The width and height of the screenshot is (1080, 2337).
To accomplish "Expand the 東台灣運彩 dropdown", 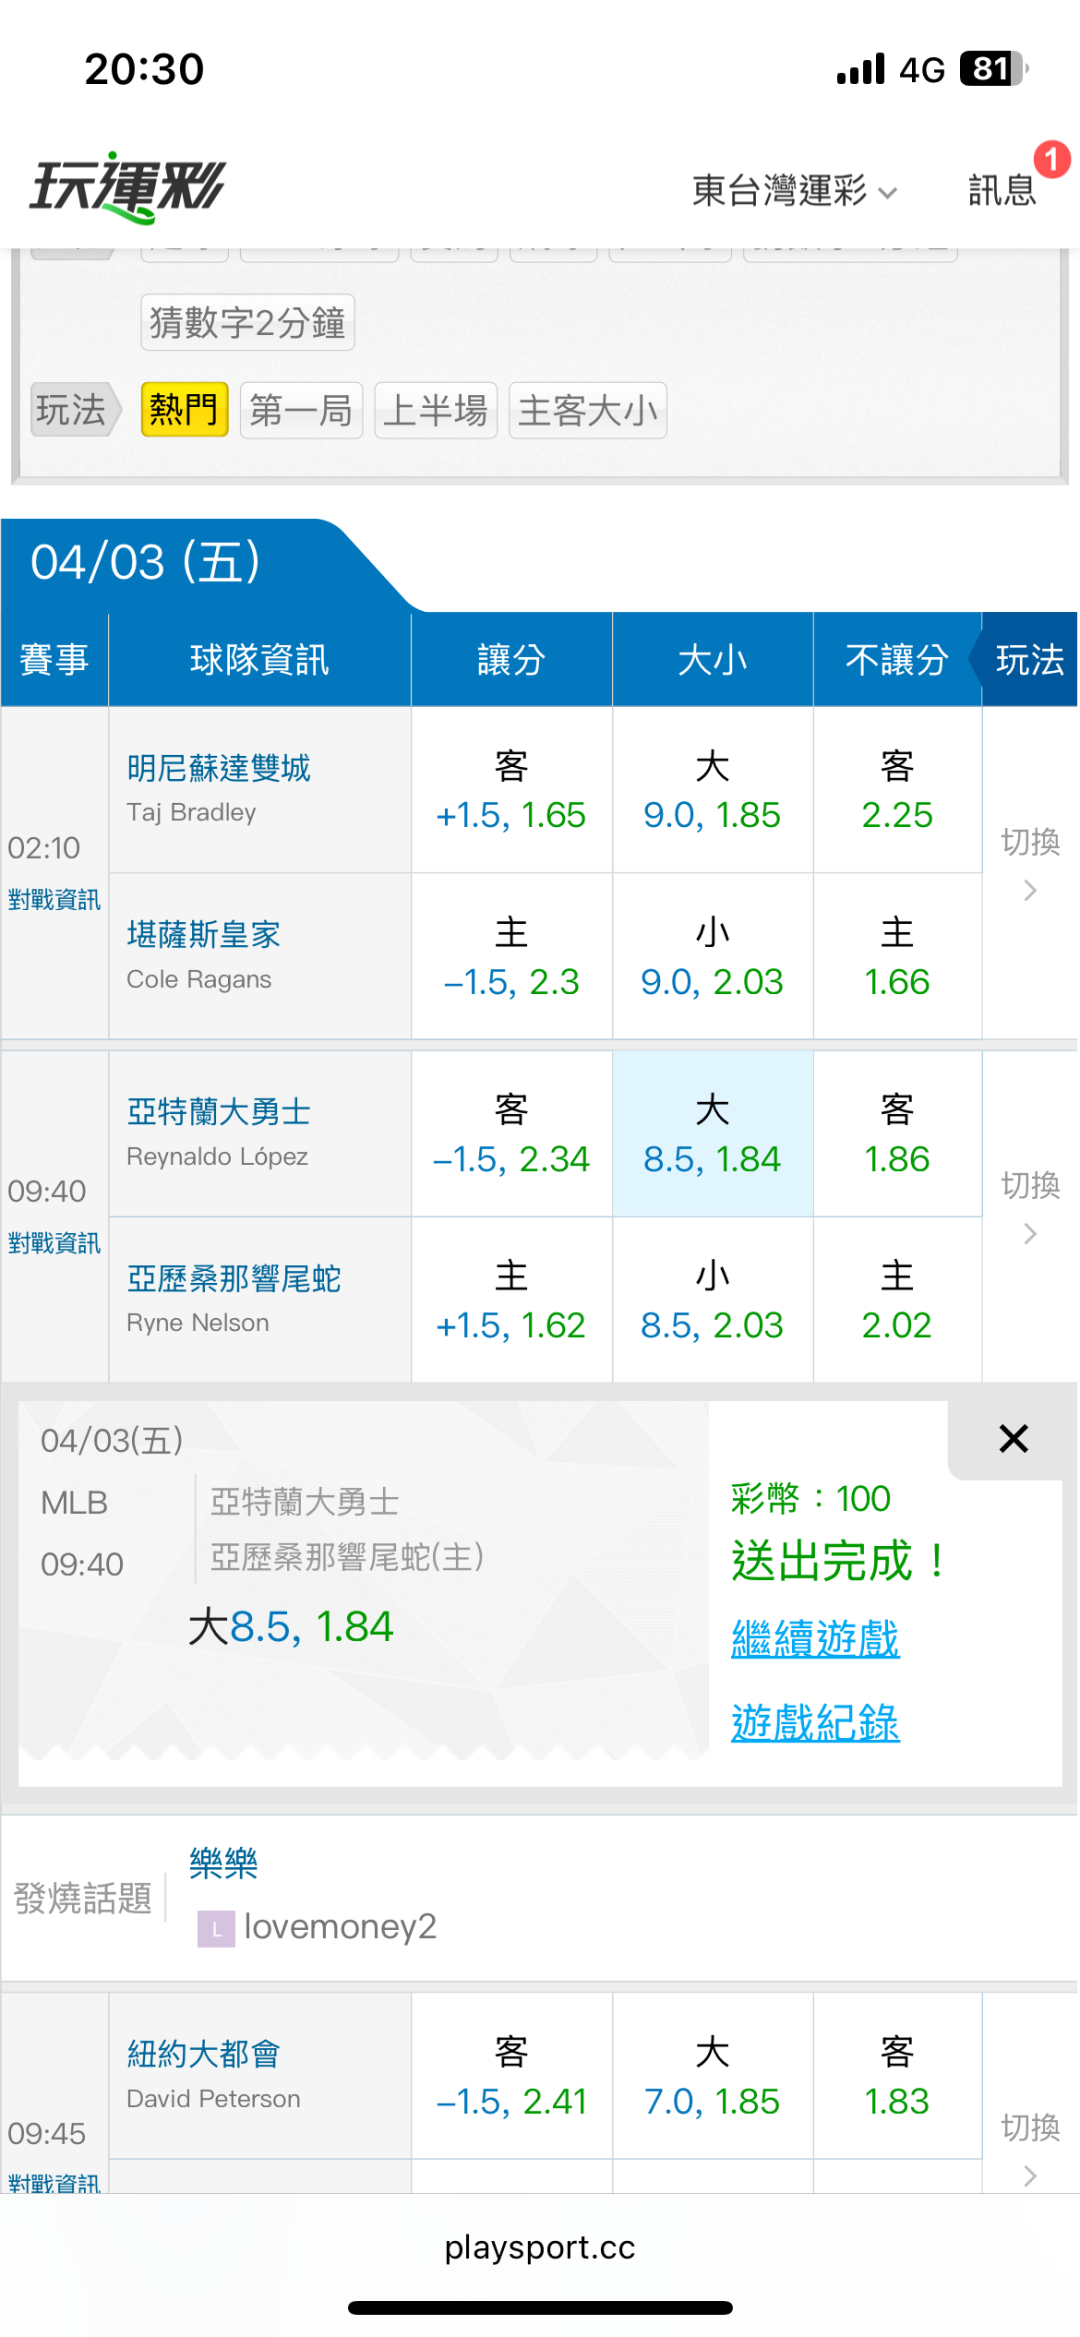I will (x=794, y=190).
